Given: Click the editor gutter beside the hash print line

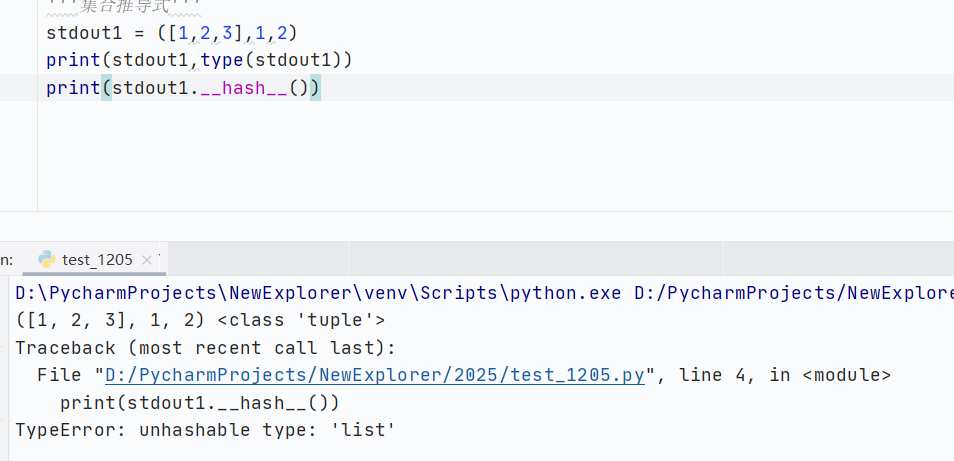Looking at the screenshot, I should (x=18, y=88).
